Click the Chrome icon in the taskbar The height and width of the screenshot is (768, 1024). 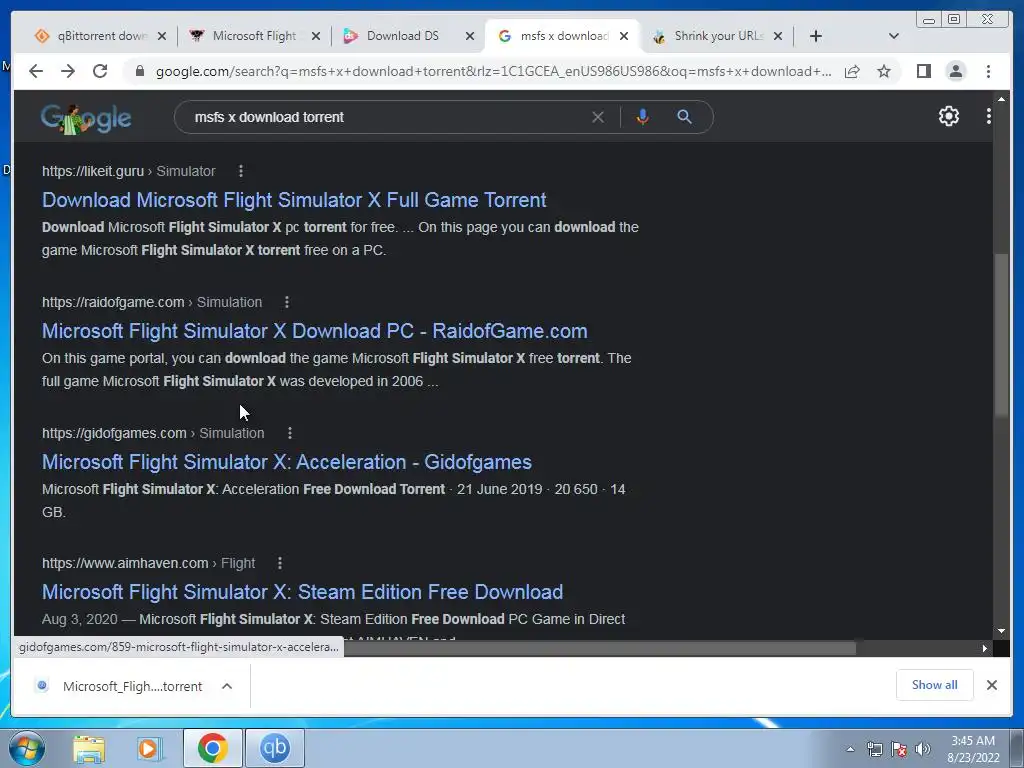tap(212, 748)
